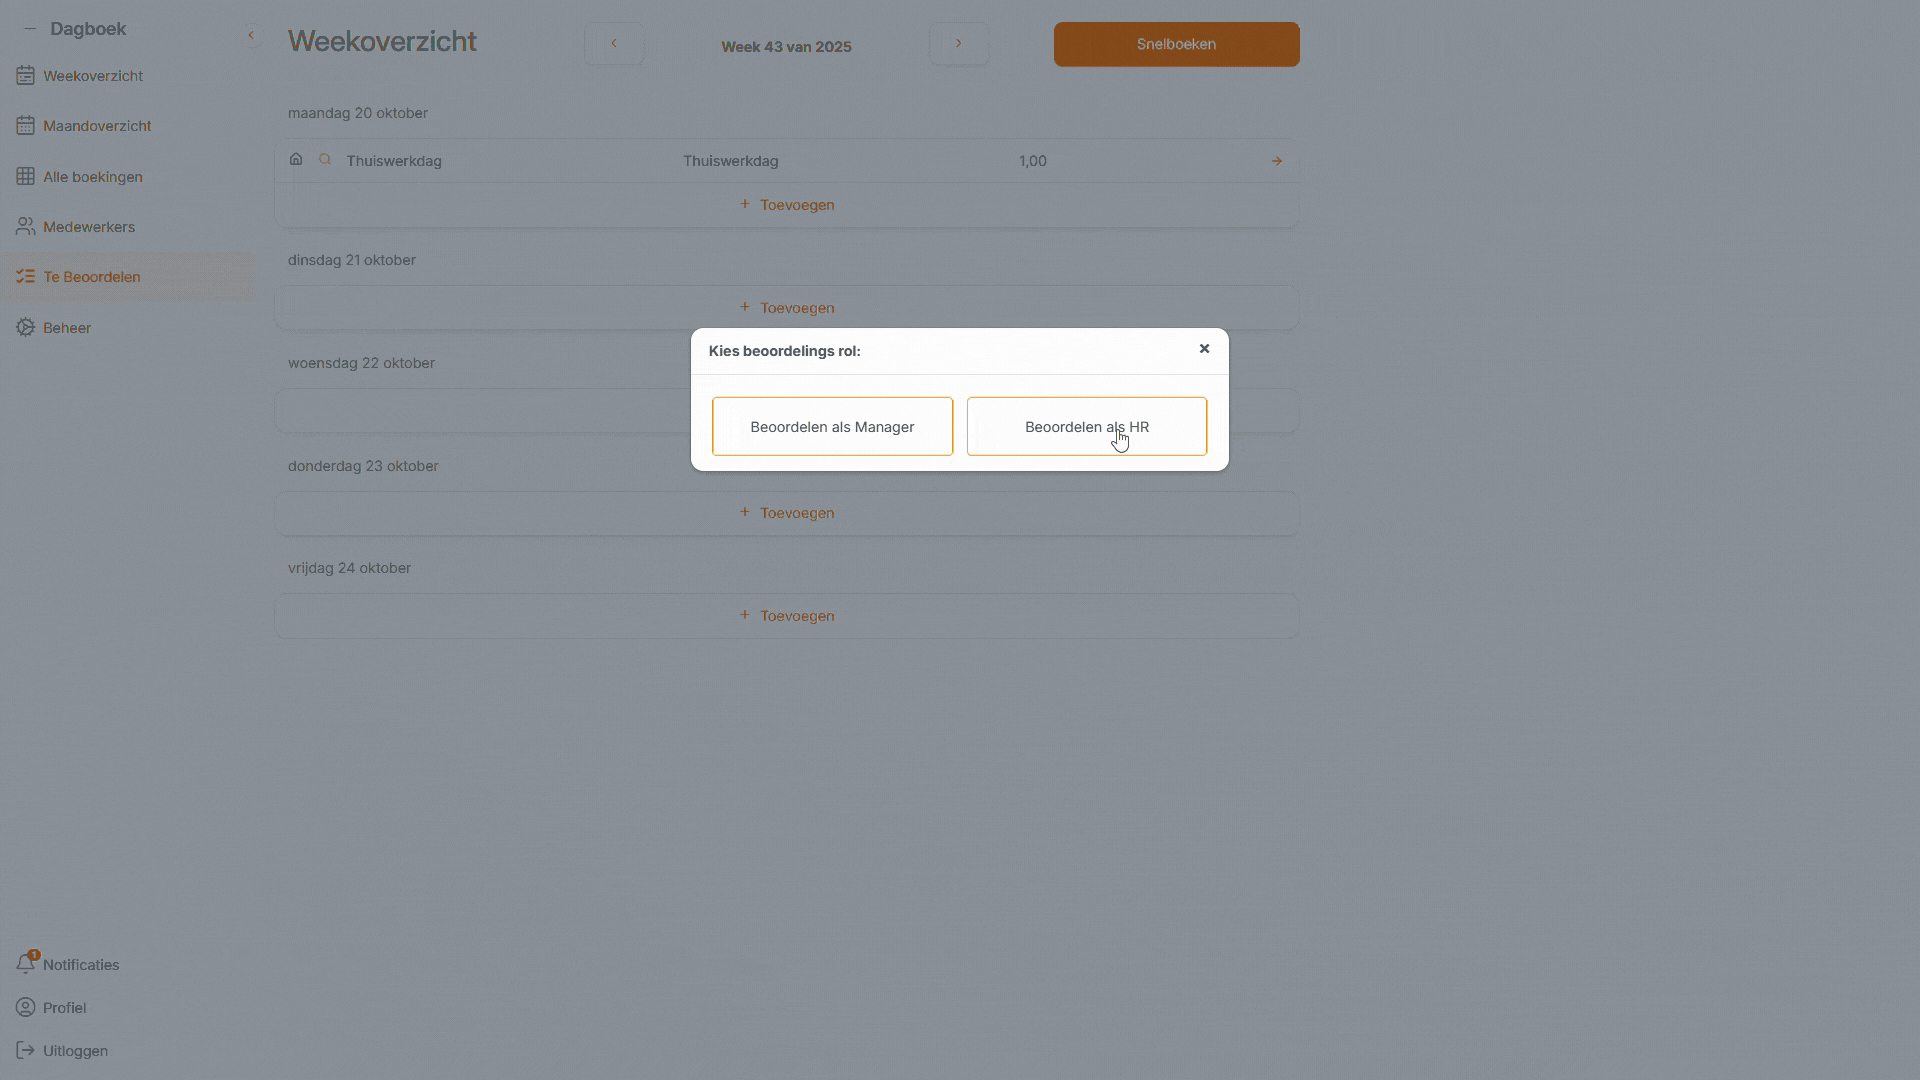Go to next week with right chevron
The height and width of the screenshot is (1080, 1920).
pos(958,44)
